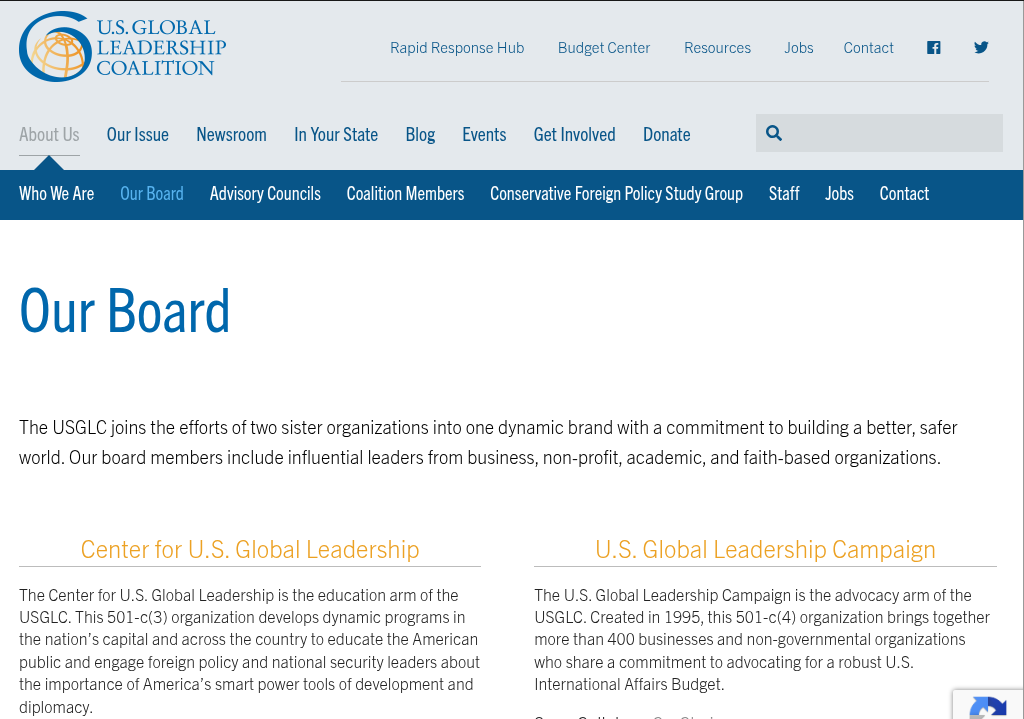The height and width of the screenshot is (719, 1024).
Task: Click the 501-c(4) advocacy arm paragraph
Action: tap(762, 639)
